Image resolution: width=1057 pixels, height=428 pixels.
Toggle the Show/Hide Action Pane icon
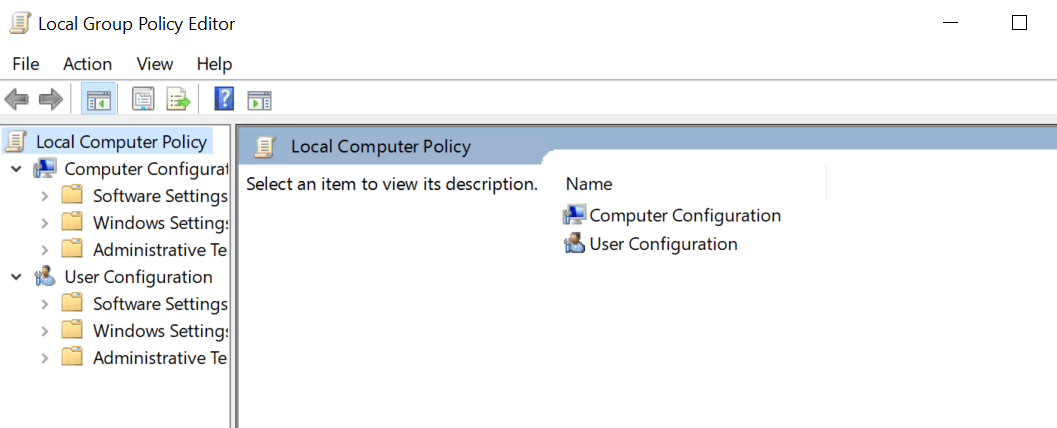click(260, 100)
